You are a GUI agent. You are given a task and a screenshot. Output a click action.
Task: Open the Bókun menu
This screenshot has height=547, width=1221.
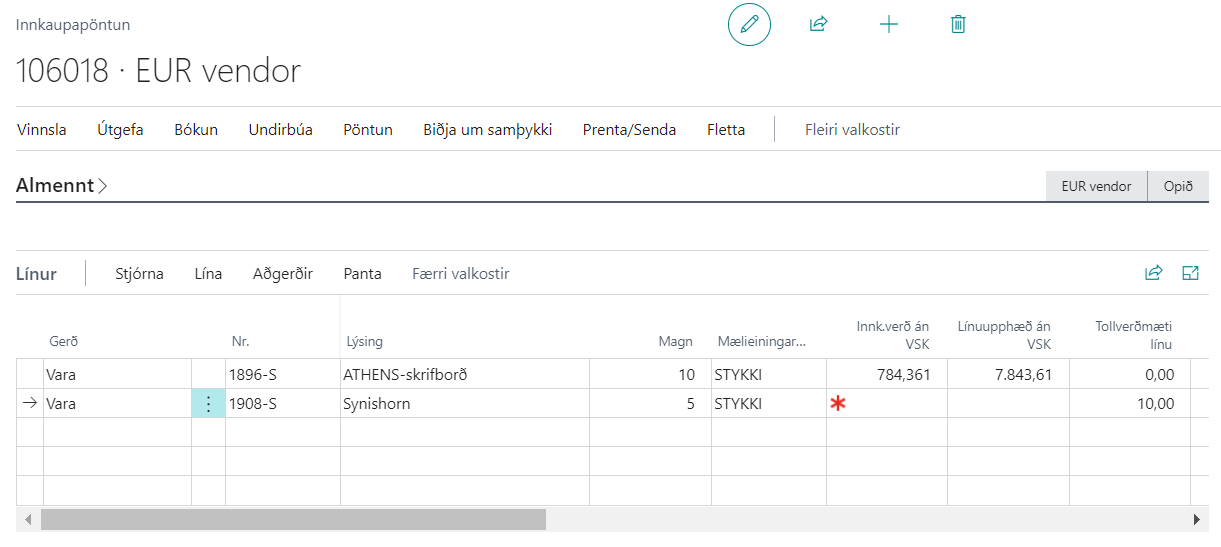click(x=196, y=130)
